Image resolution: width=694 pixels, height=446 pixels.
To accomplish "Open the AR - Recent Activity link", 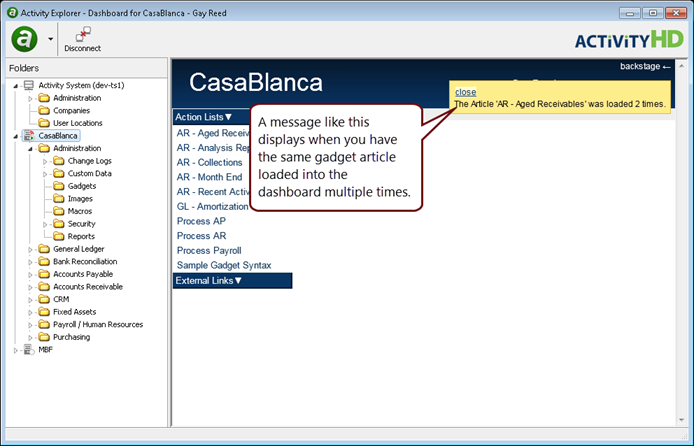I will (213, 192).
